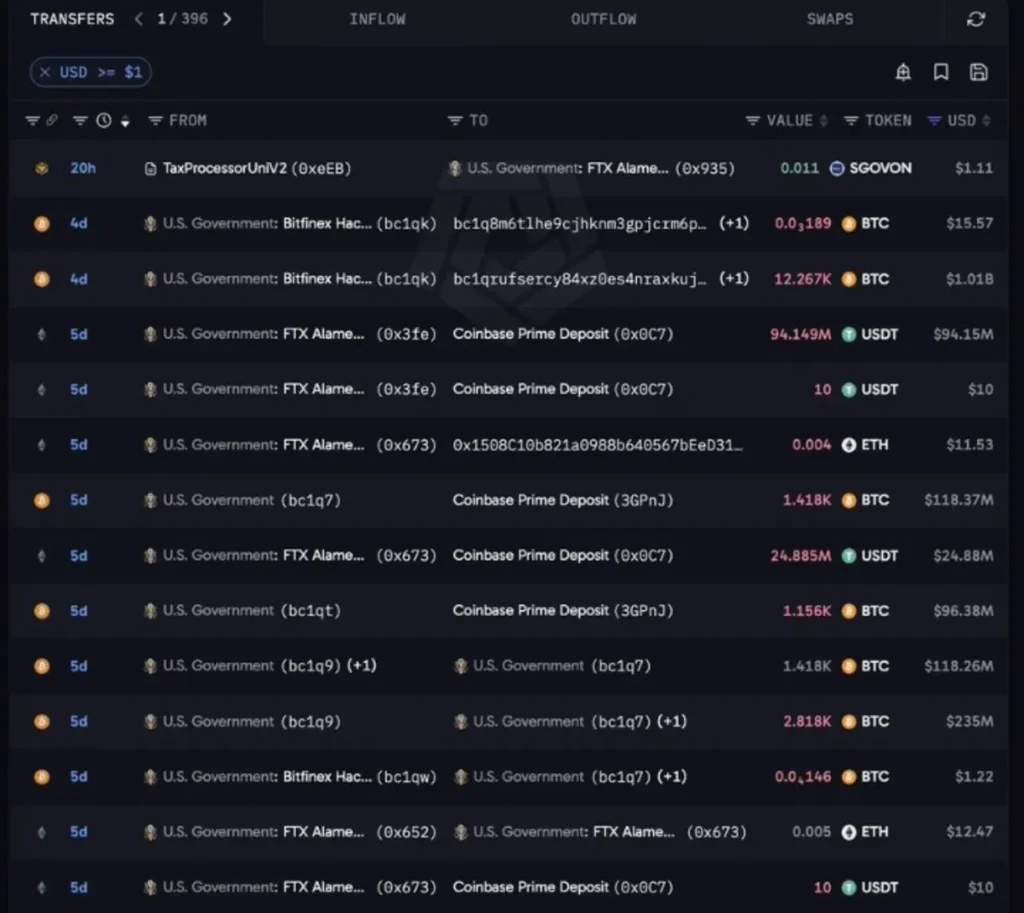
Task: Click the 1 / 396 page indicator
Action: pos(182,19)
